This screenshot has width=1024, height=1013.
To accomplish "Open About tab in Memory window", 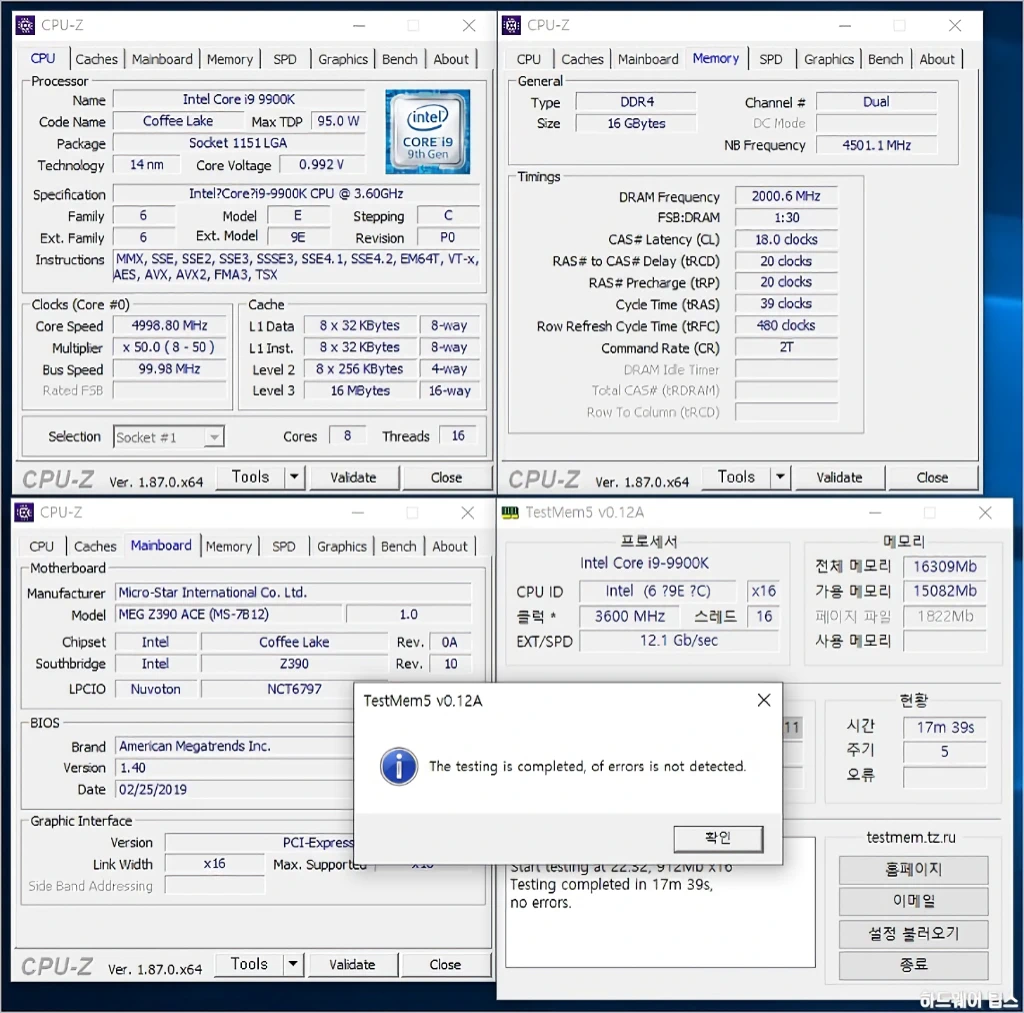I will [x=936, y=59].
